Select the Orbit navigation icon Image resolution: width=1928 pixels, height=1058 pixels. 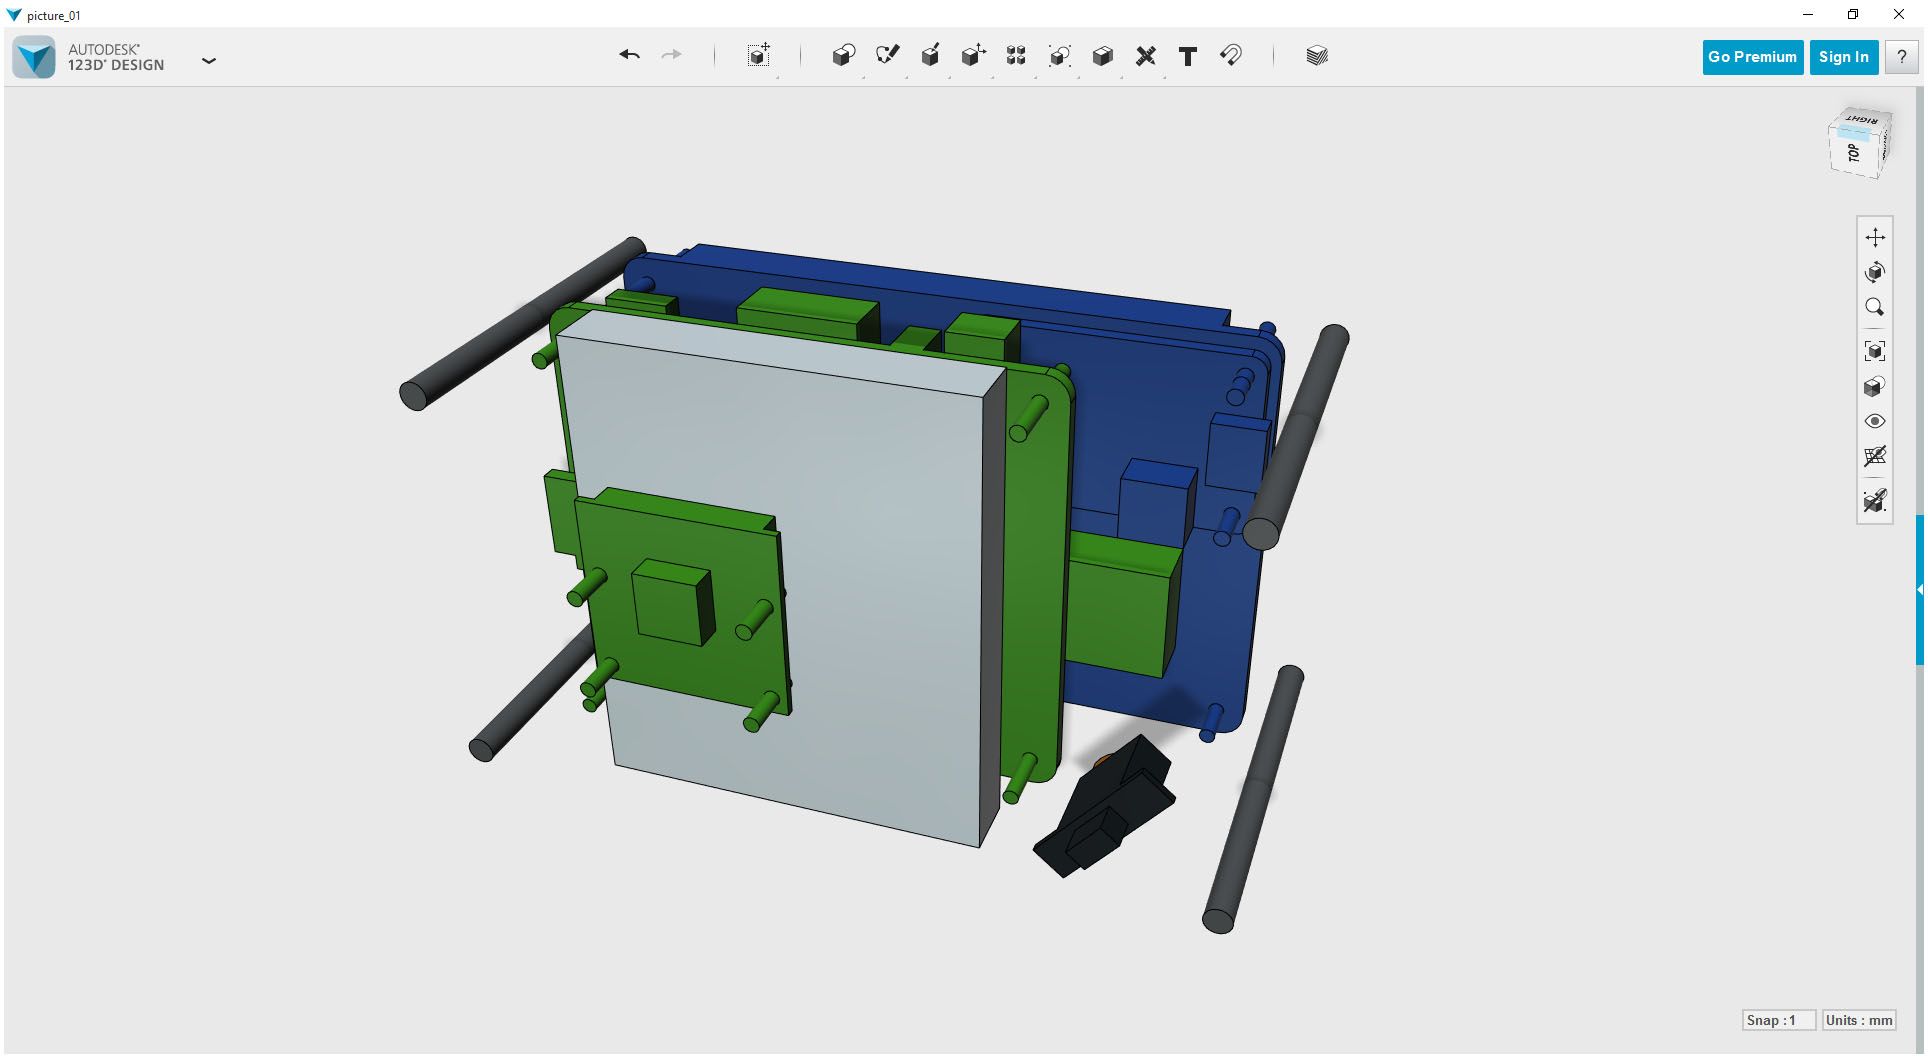pyautogui.click(x=1876, y=271)
